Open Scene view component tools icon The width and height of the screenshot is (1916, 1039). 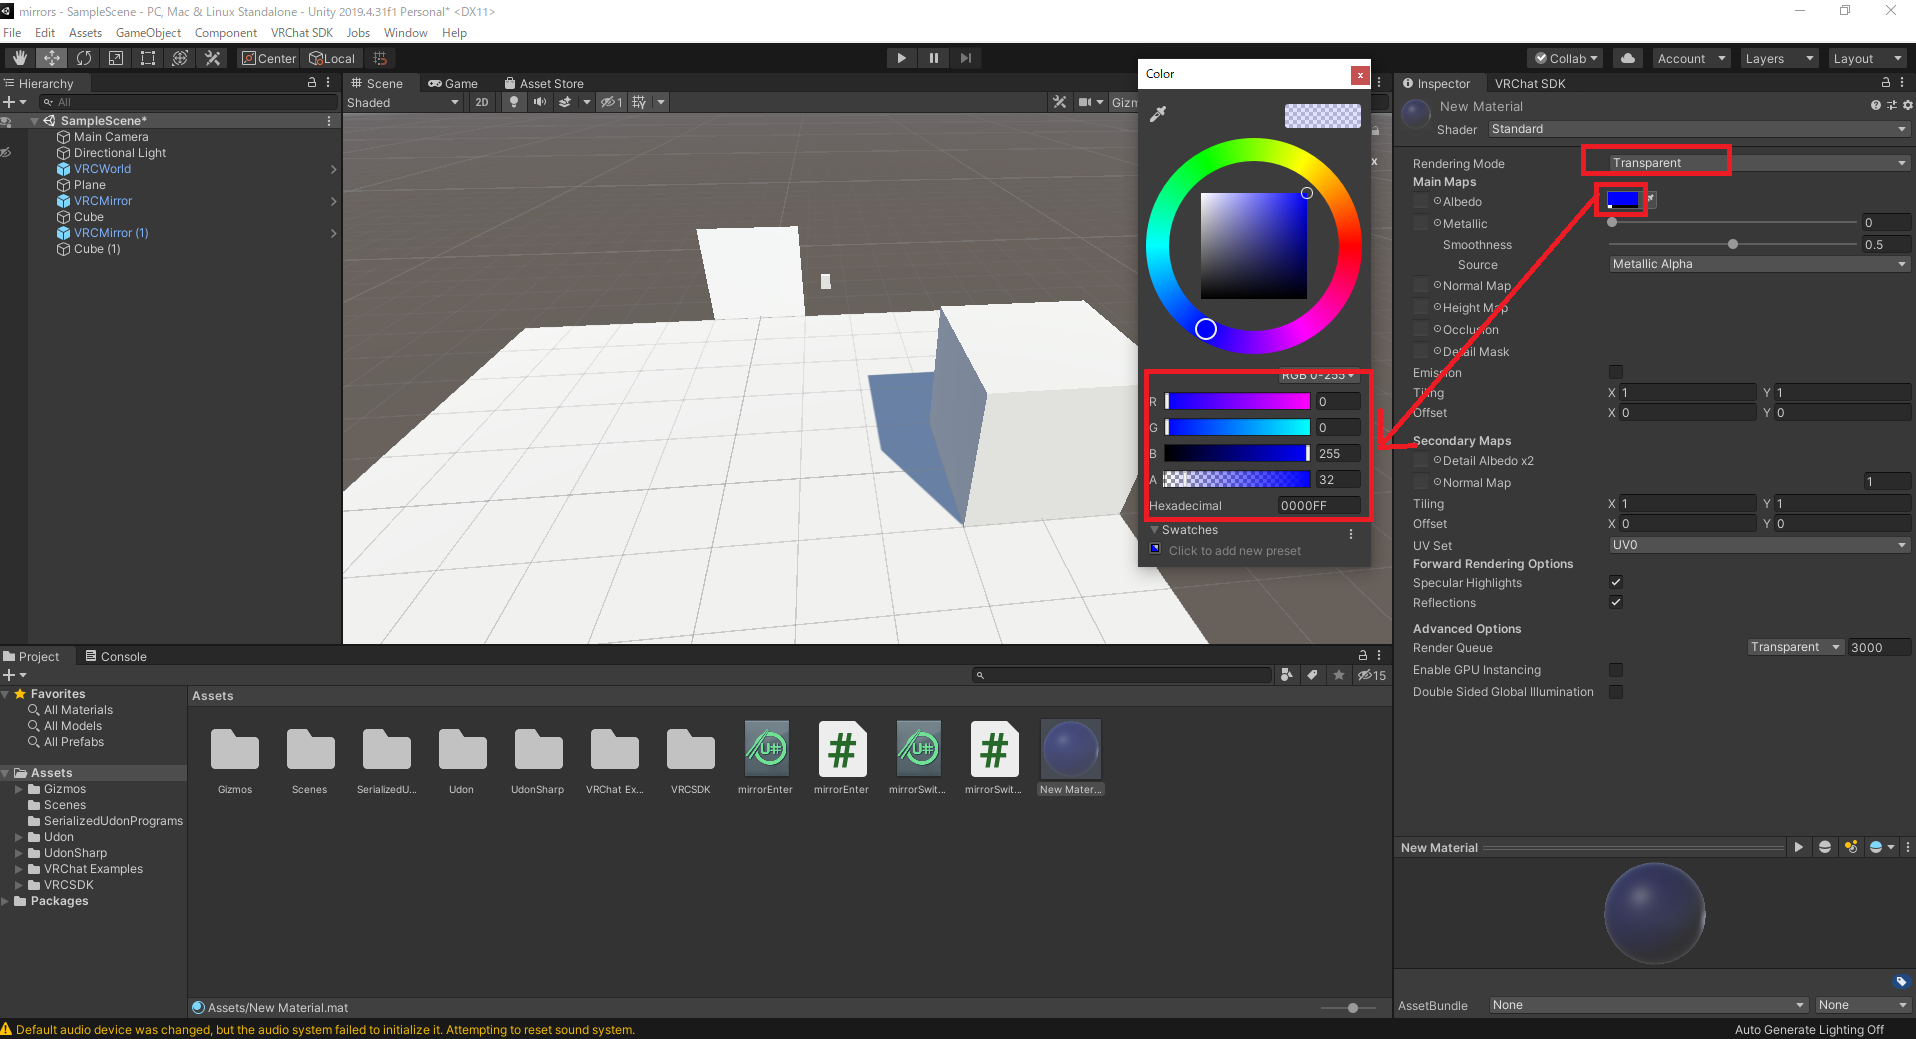1060,102
